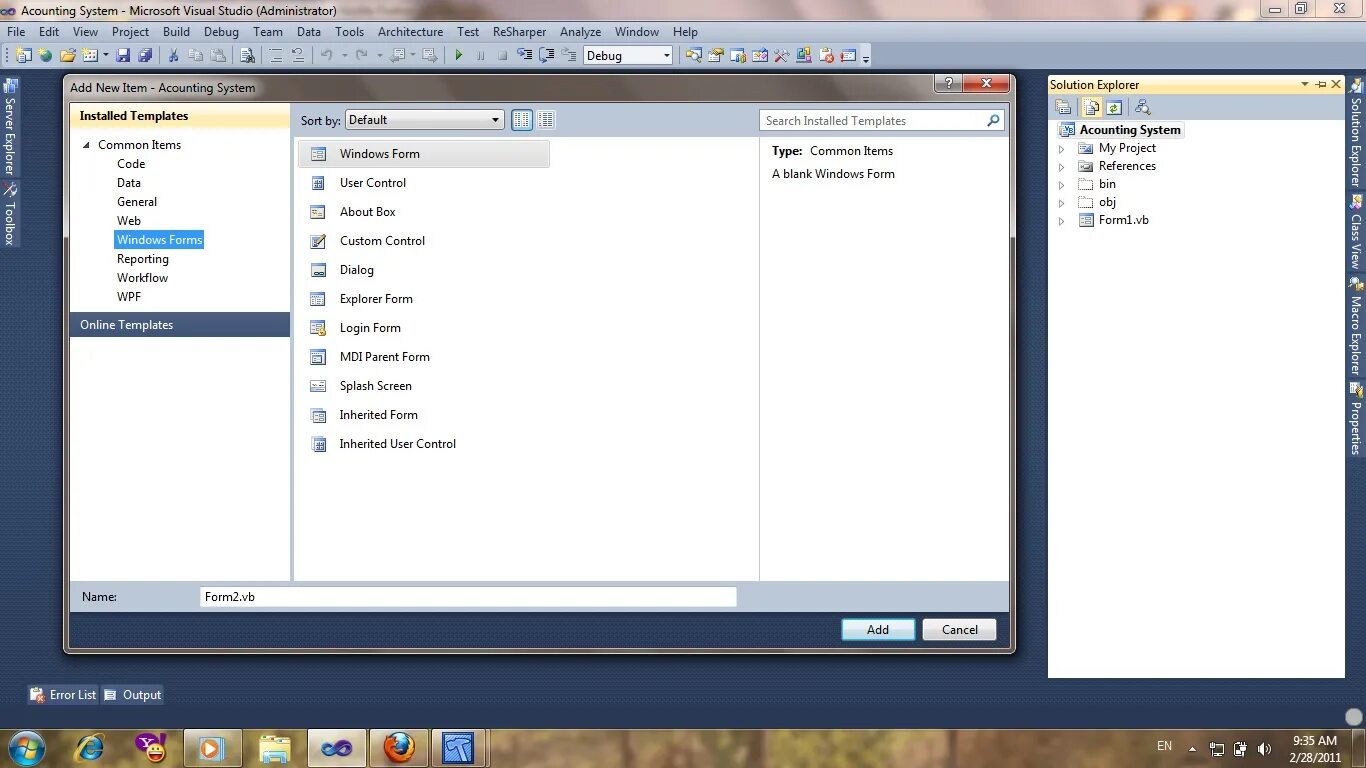The height and width of the screenshot is (768, 1366).
Task: Click the search magnifier in template search box
Action: point(993,120)
